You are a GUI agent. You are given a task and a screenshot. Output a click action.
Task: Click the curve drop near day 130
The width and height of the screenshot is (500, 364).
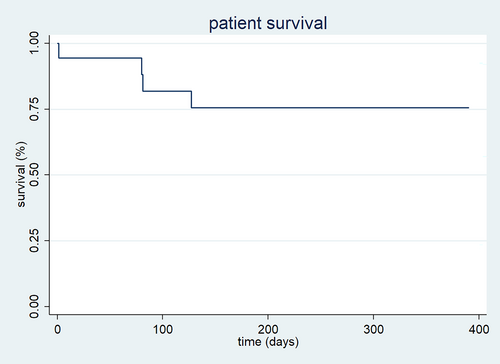pyautogui.click(x=191, y=99)
